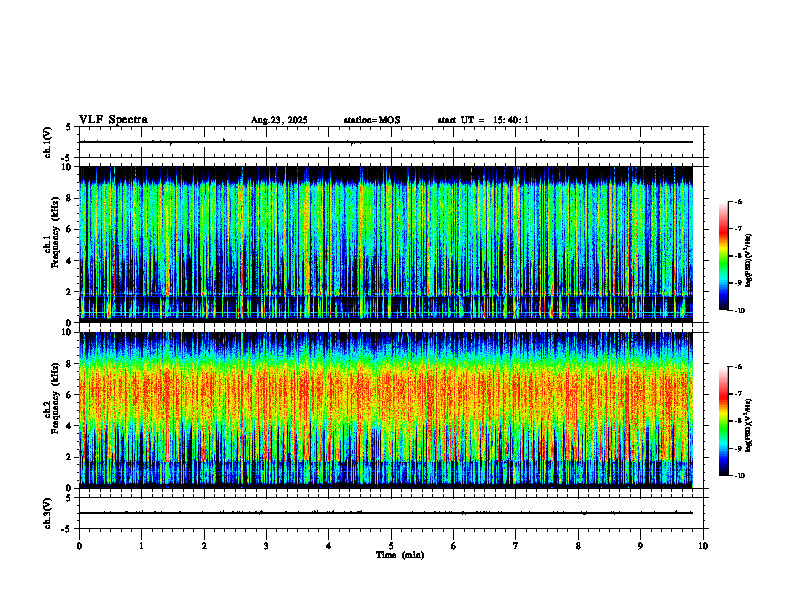Click the 8 minute tick label

coord(578,546)
